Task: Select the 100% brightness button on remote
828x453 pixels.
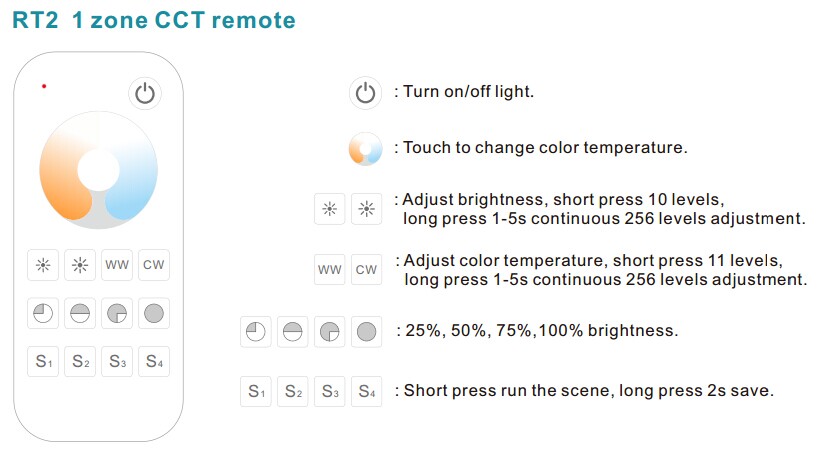Action: [154, 314]
